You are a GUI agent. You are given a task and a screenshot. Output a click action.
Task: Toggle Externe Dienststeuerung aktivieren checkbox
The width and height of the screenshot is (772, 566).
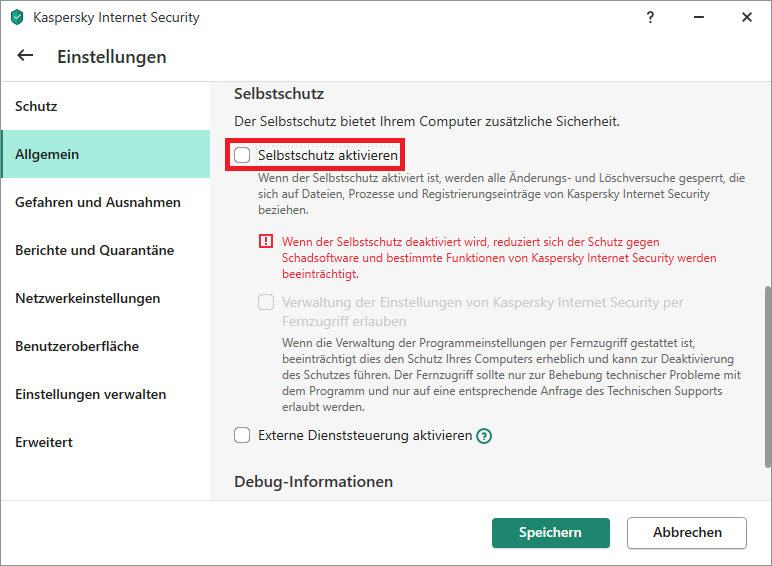tap(242, 435)
